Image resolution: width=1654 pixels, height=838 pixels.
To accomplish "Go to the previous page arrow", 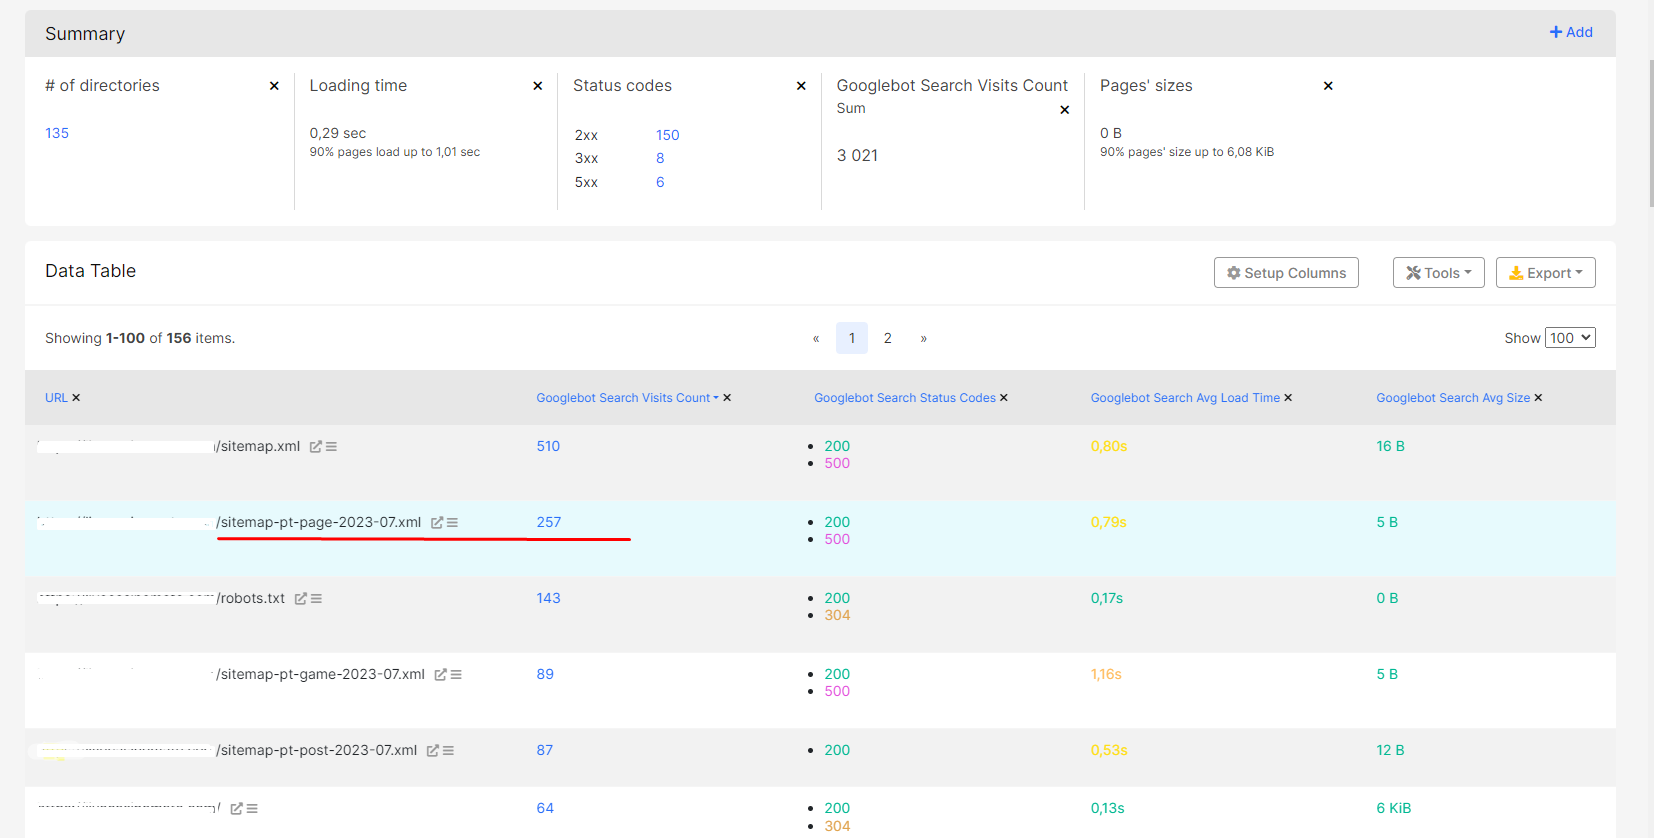I will pos(816,338).
